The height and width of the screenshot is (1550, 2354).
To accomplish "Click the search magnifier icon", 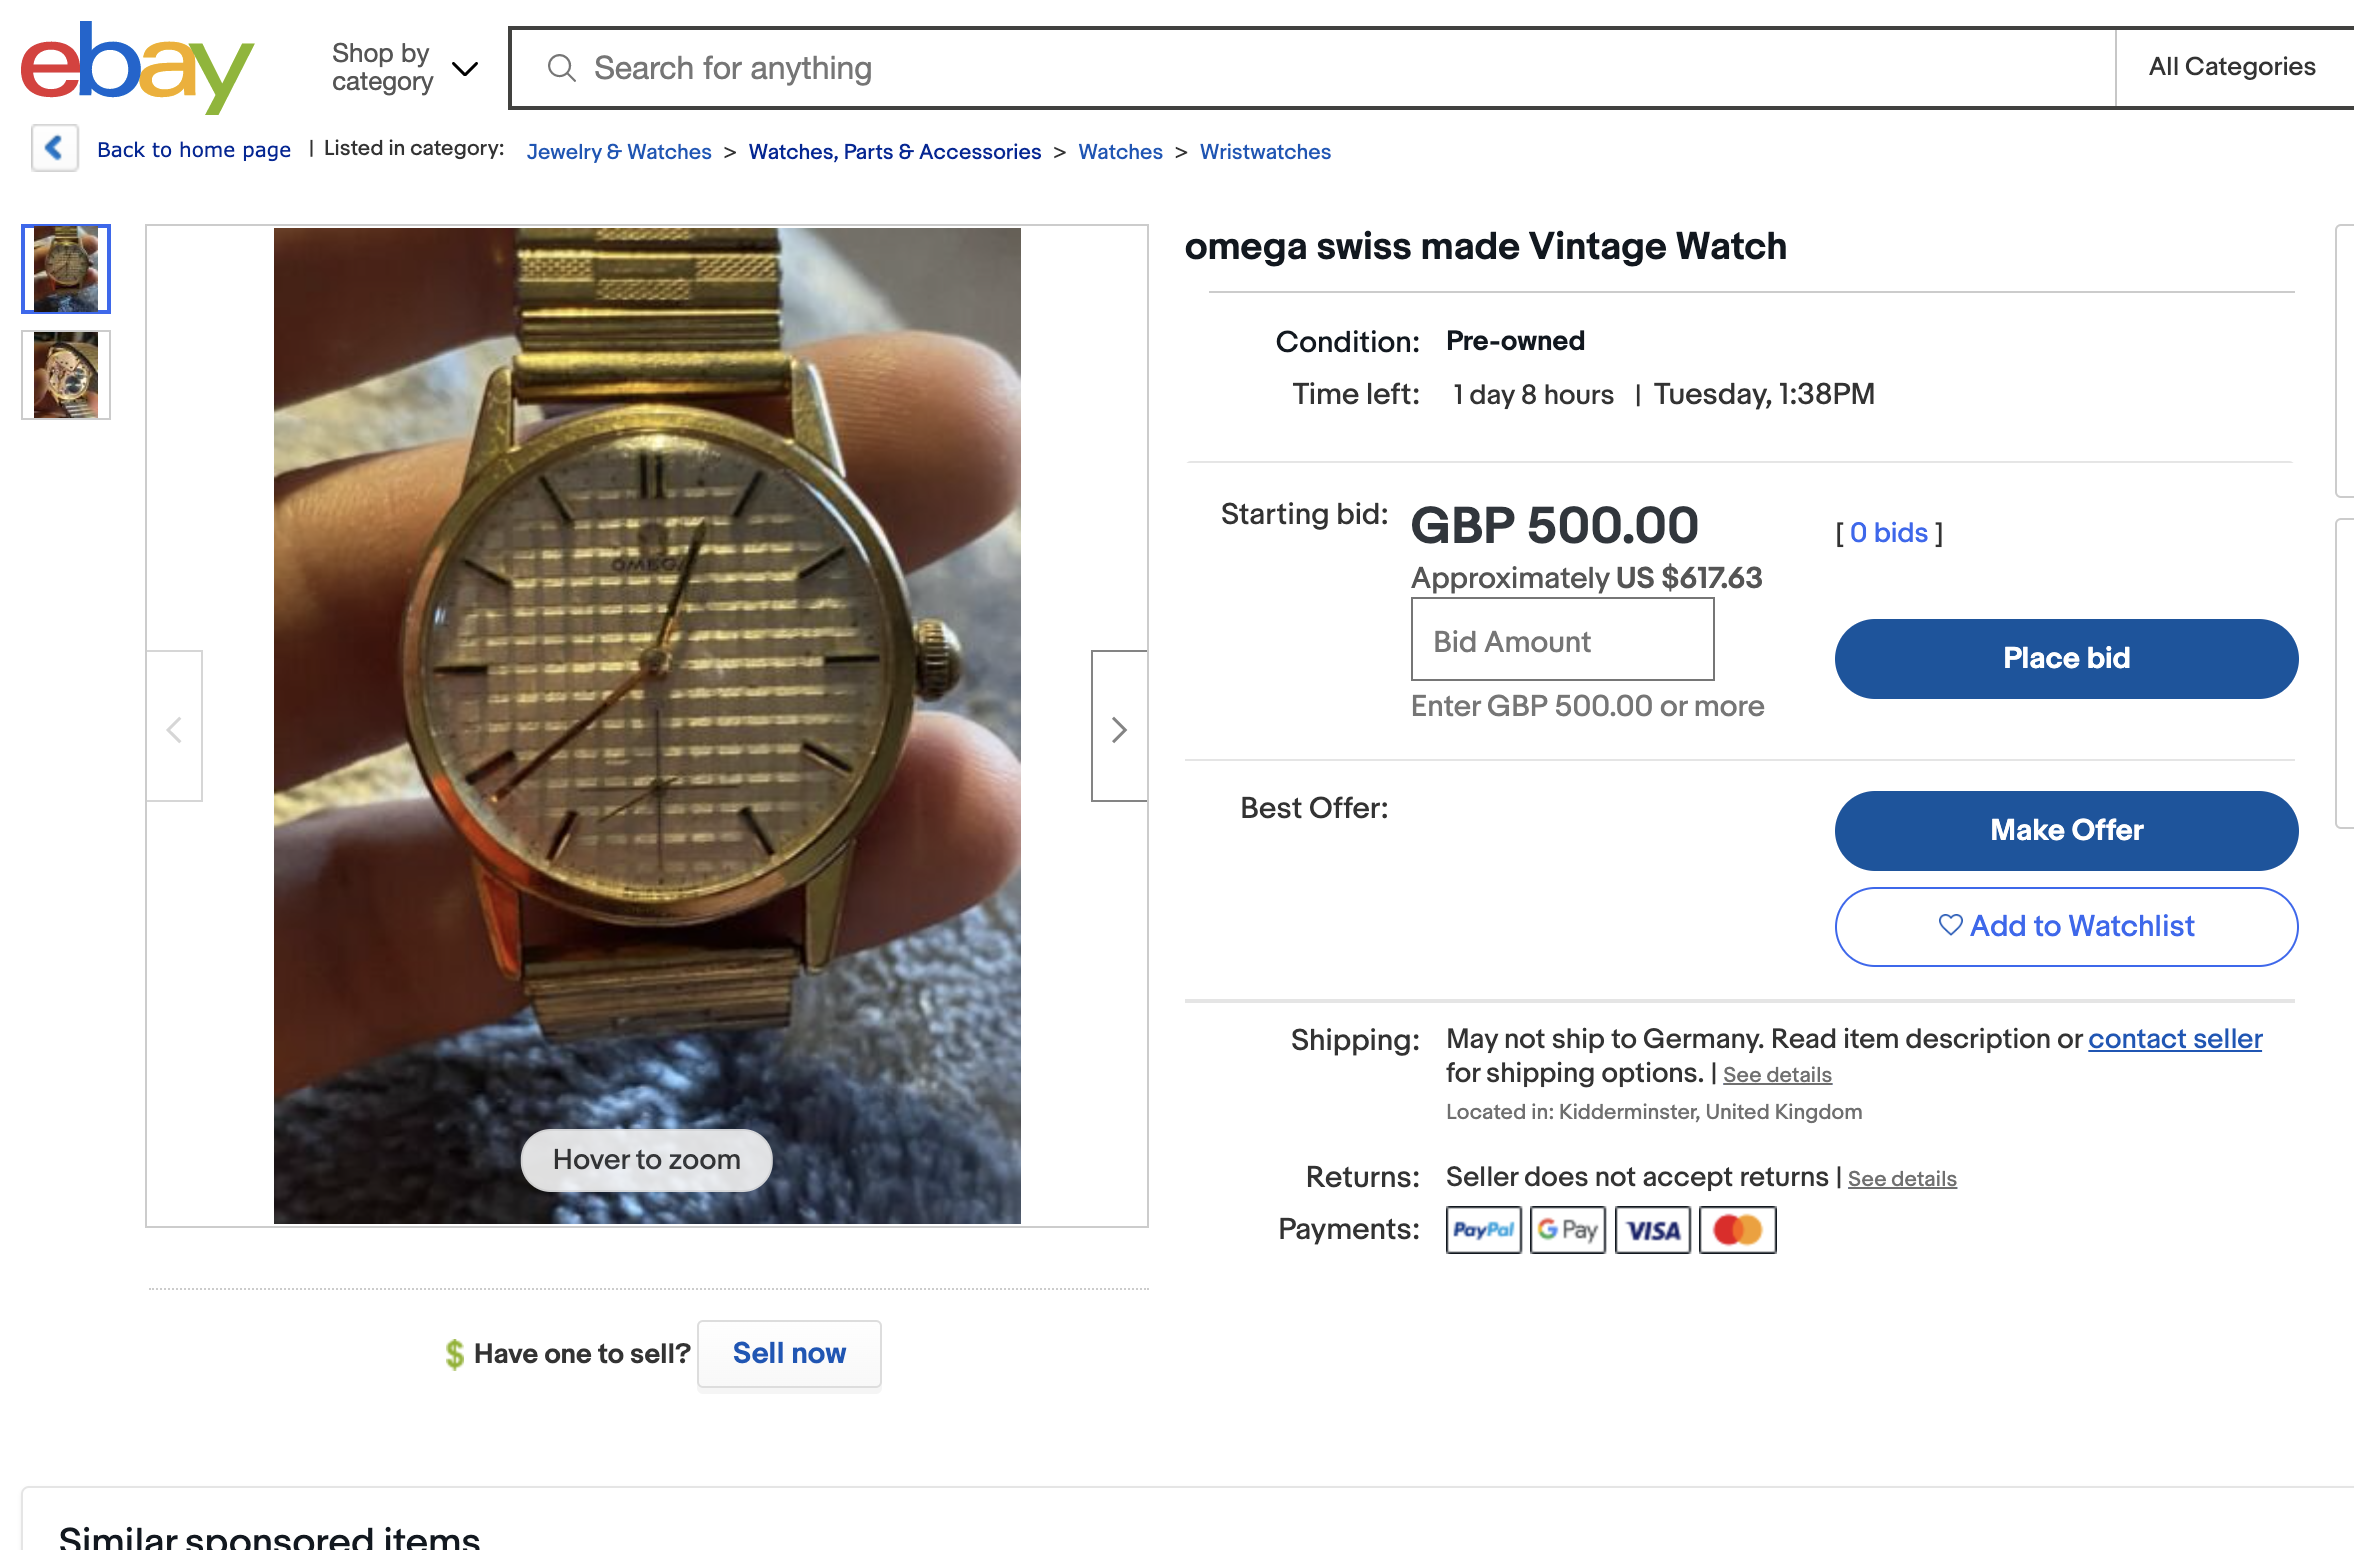I will coord(562,68).
